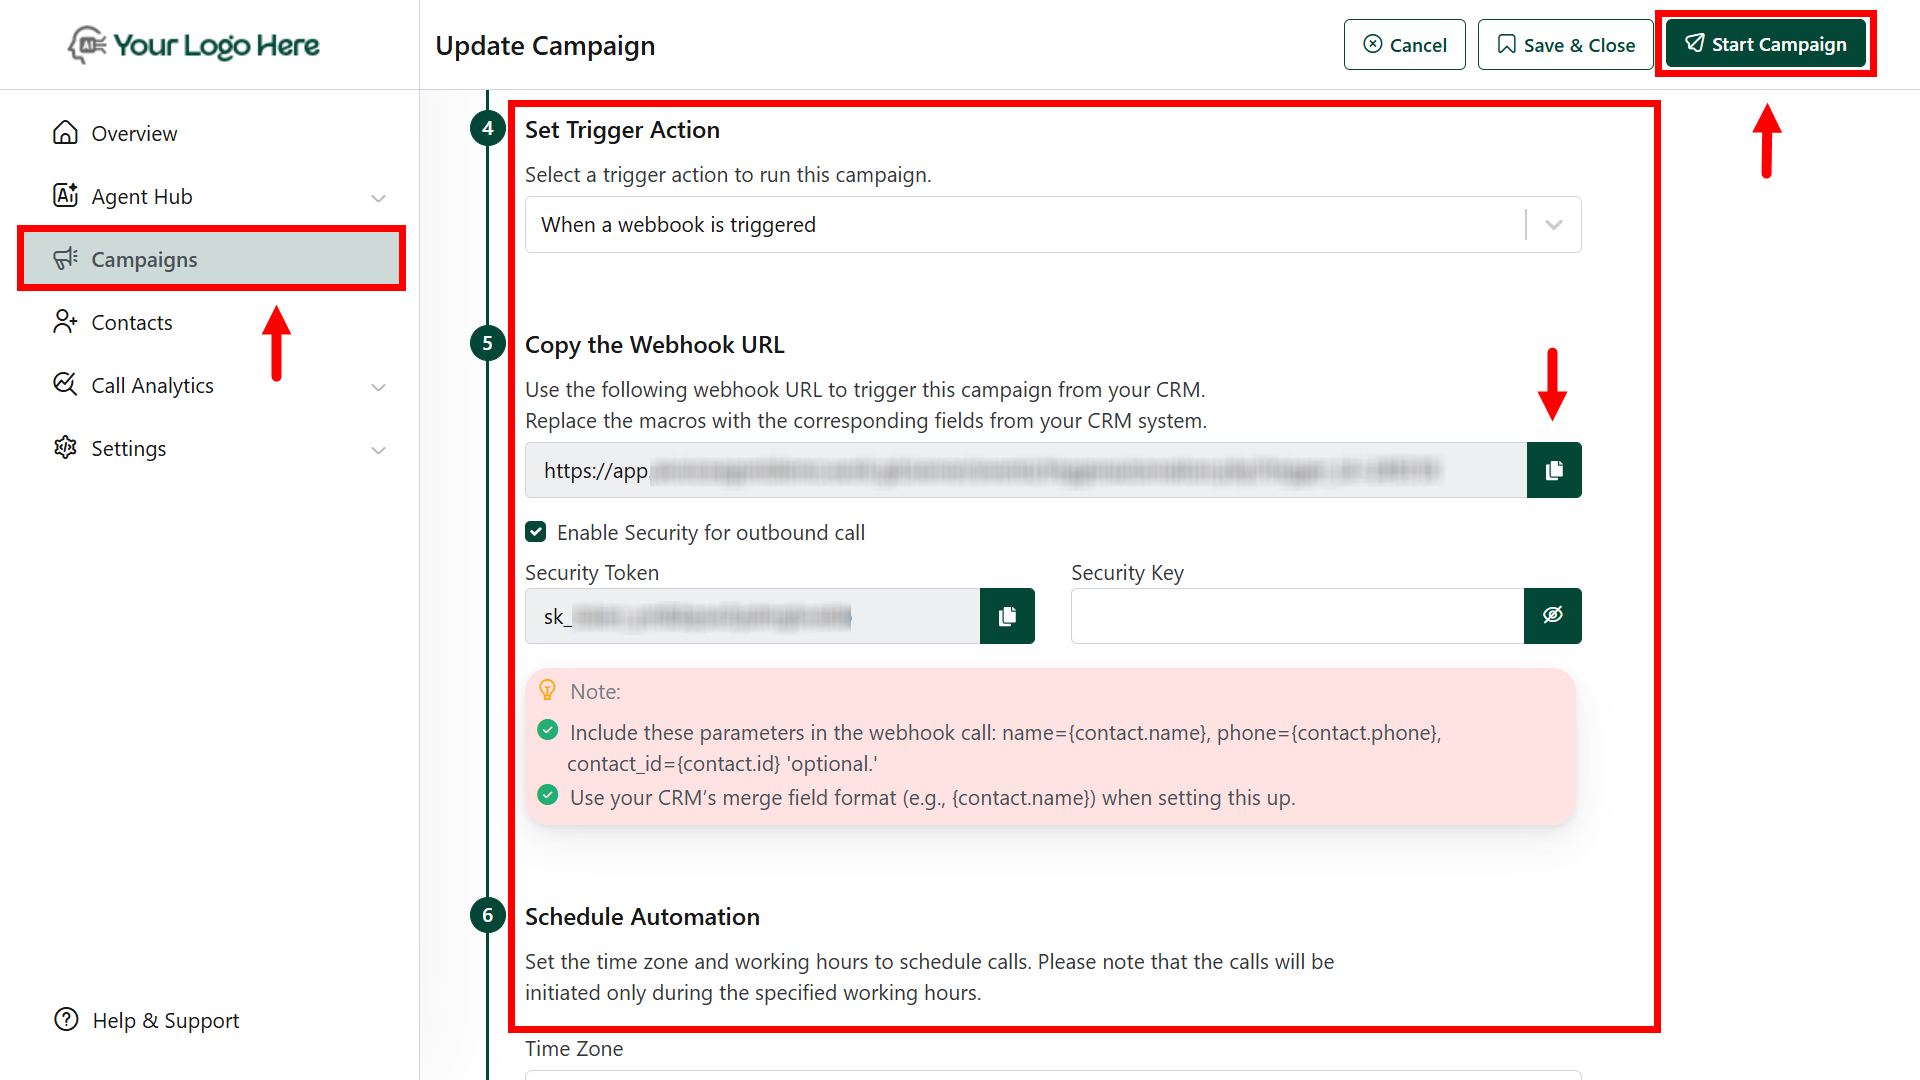The image size is (1920, 1080).
Task: Copy the Security Token value
Action: (x=1006, y=616)
